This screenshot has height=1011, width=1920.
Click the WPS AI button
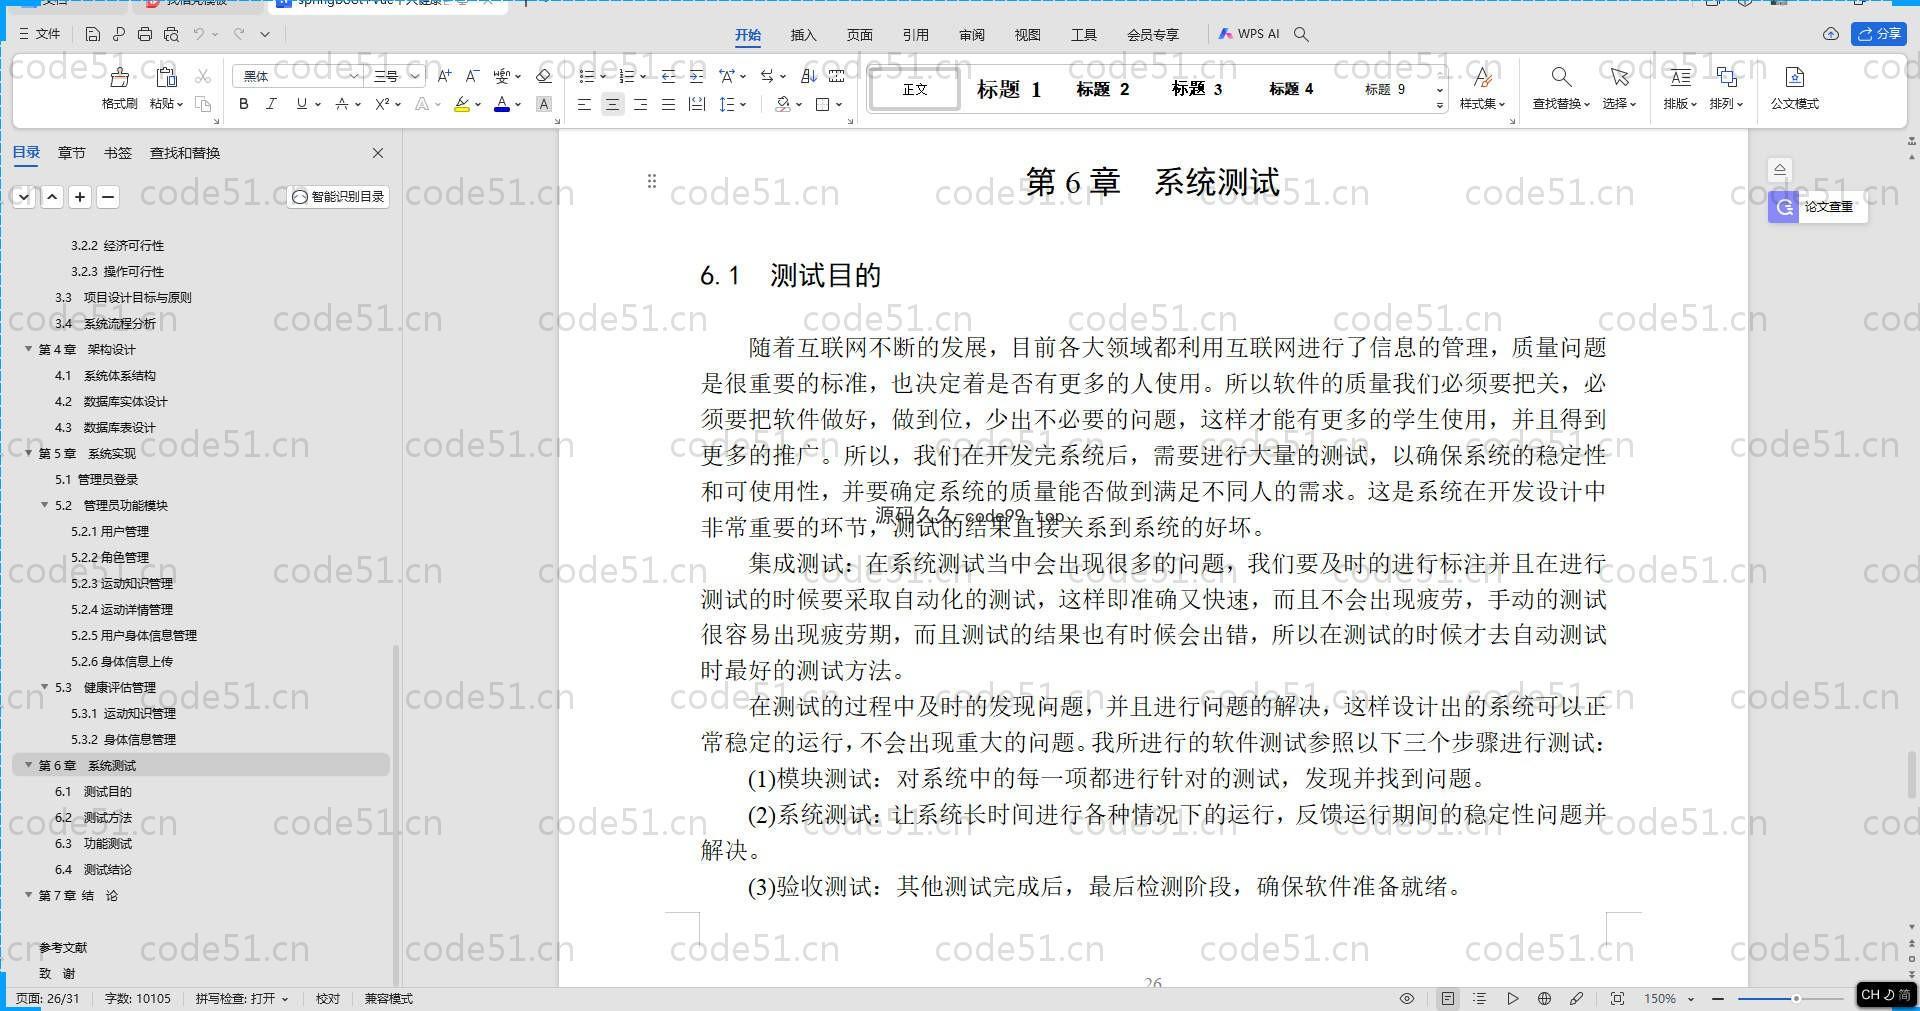(x=1249, y=34)
